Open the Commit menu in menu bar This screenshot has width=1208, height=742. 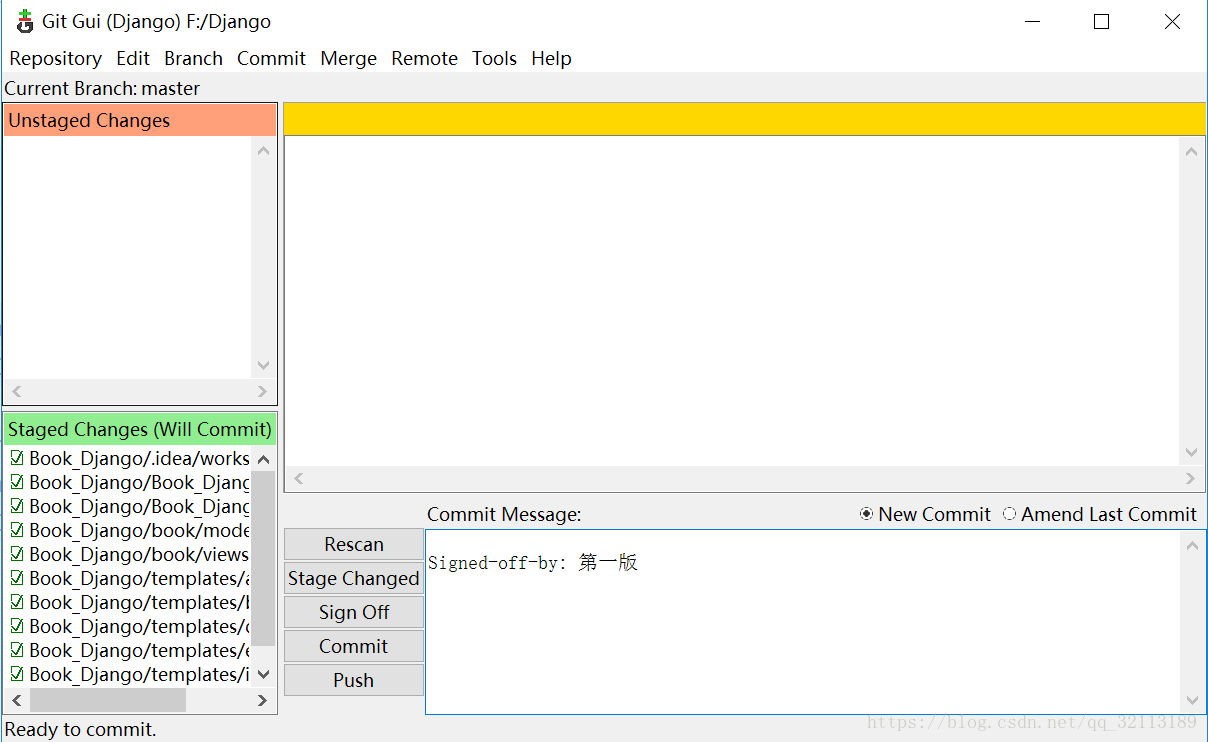271,58
